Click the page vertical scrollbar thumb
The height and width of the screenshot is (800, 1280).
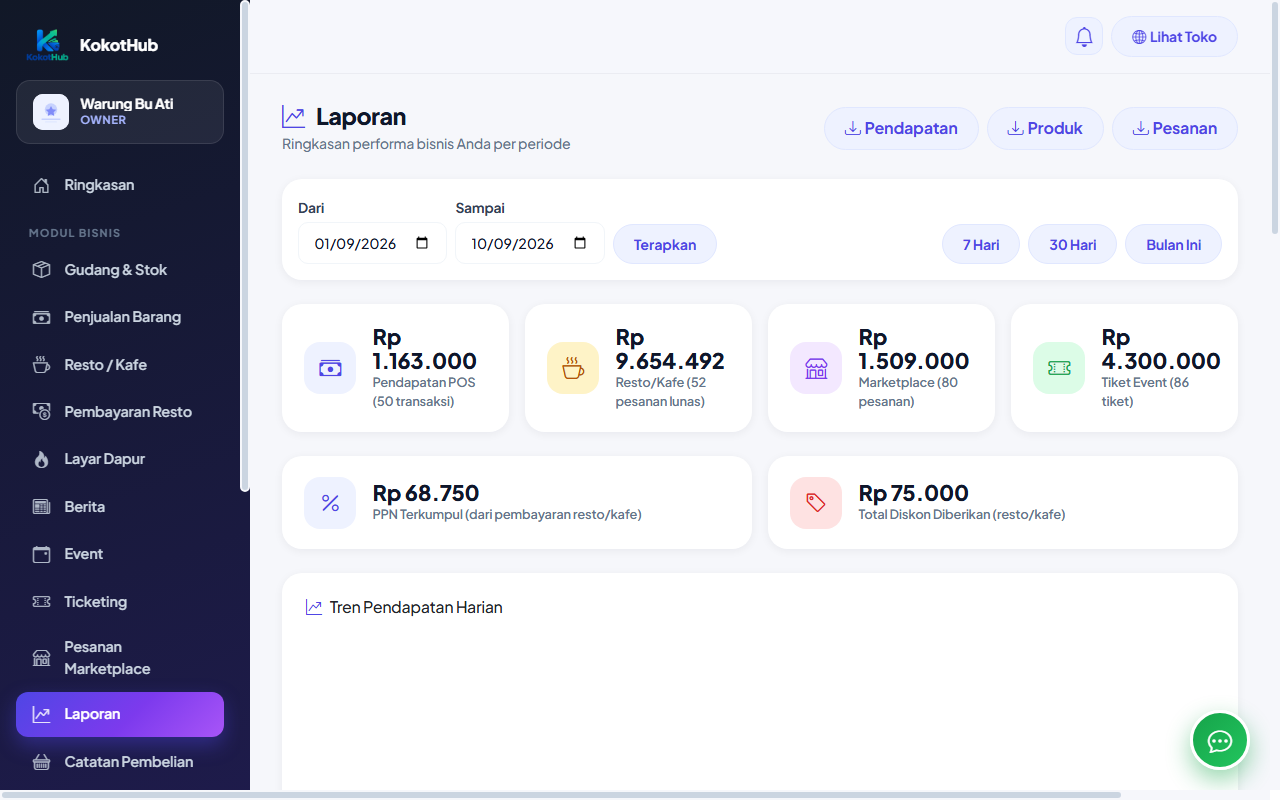coord(1275,118)
